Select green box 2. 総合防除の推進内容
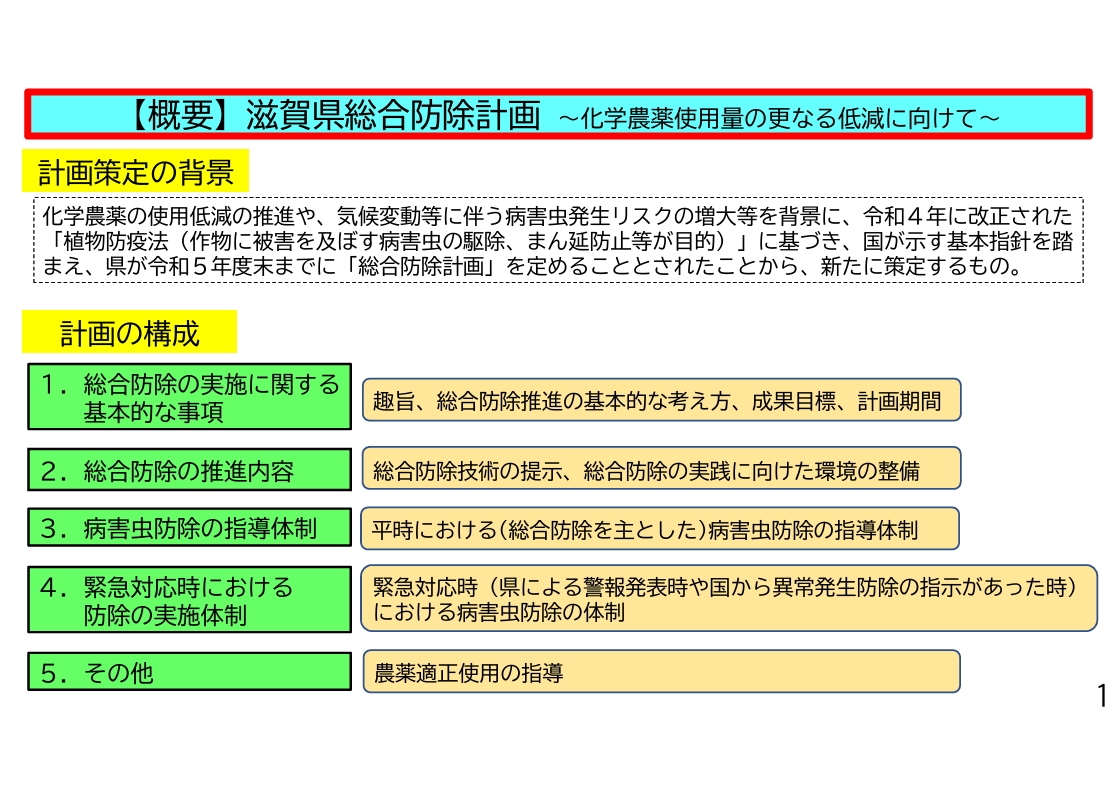This screenshot has width=1119, height=792. point(189,471)
